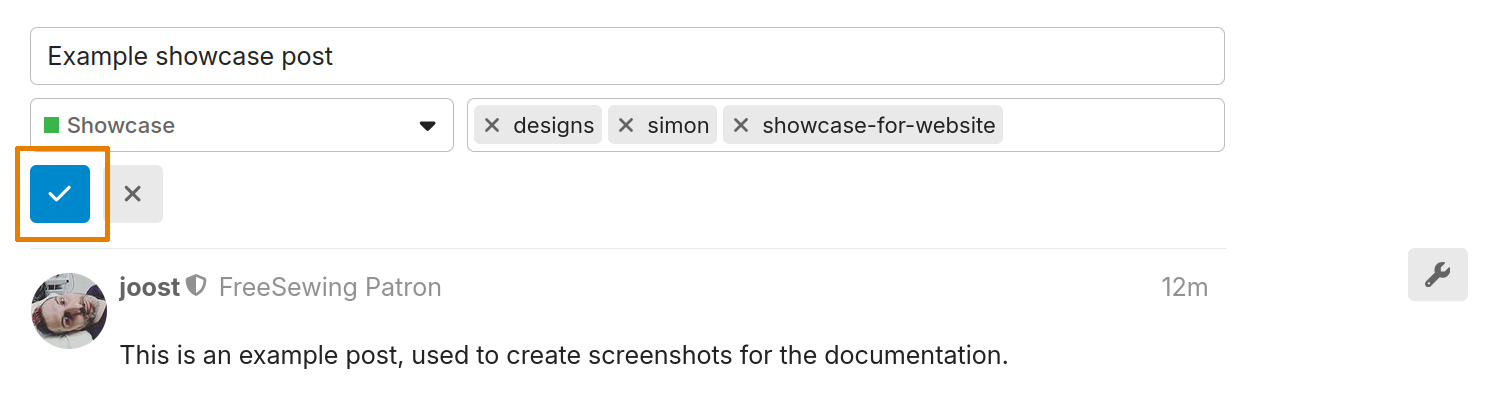Click the example post body text
This screenshot has height=394, width=1493.
tap(564, 354)
